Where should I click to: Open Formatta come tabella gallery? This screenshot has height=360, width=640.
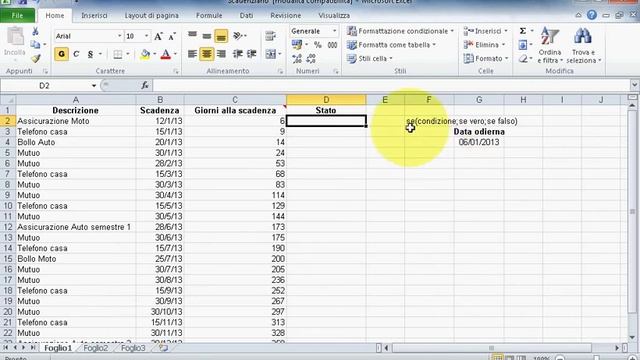coord(391,45)
